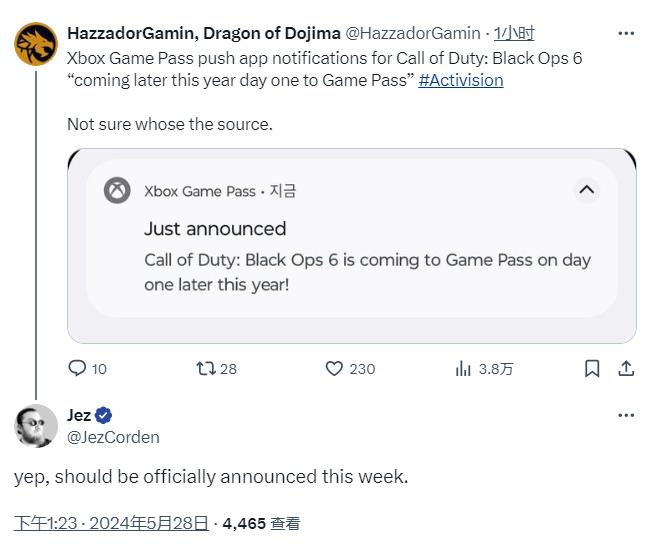Viewport: 652px width, 548px height.
Task: Open the @HazzadorGamin handle
Action: [412, 33]
